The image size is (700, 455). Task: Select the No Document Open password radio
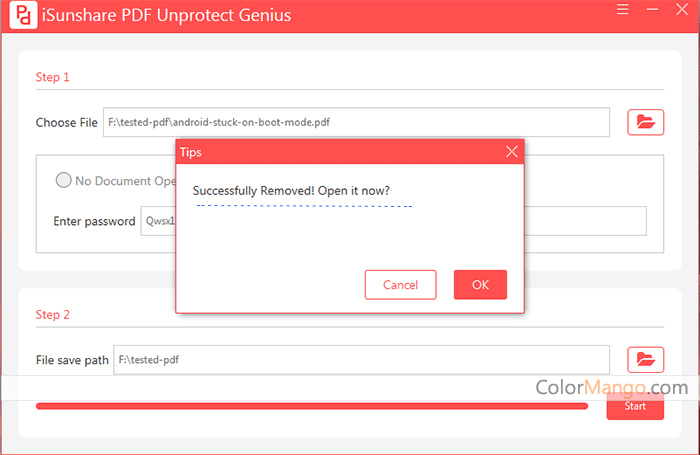coord(64,181)
